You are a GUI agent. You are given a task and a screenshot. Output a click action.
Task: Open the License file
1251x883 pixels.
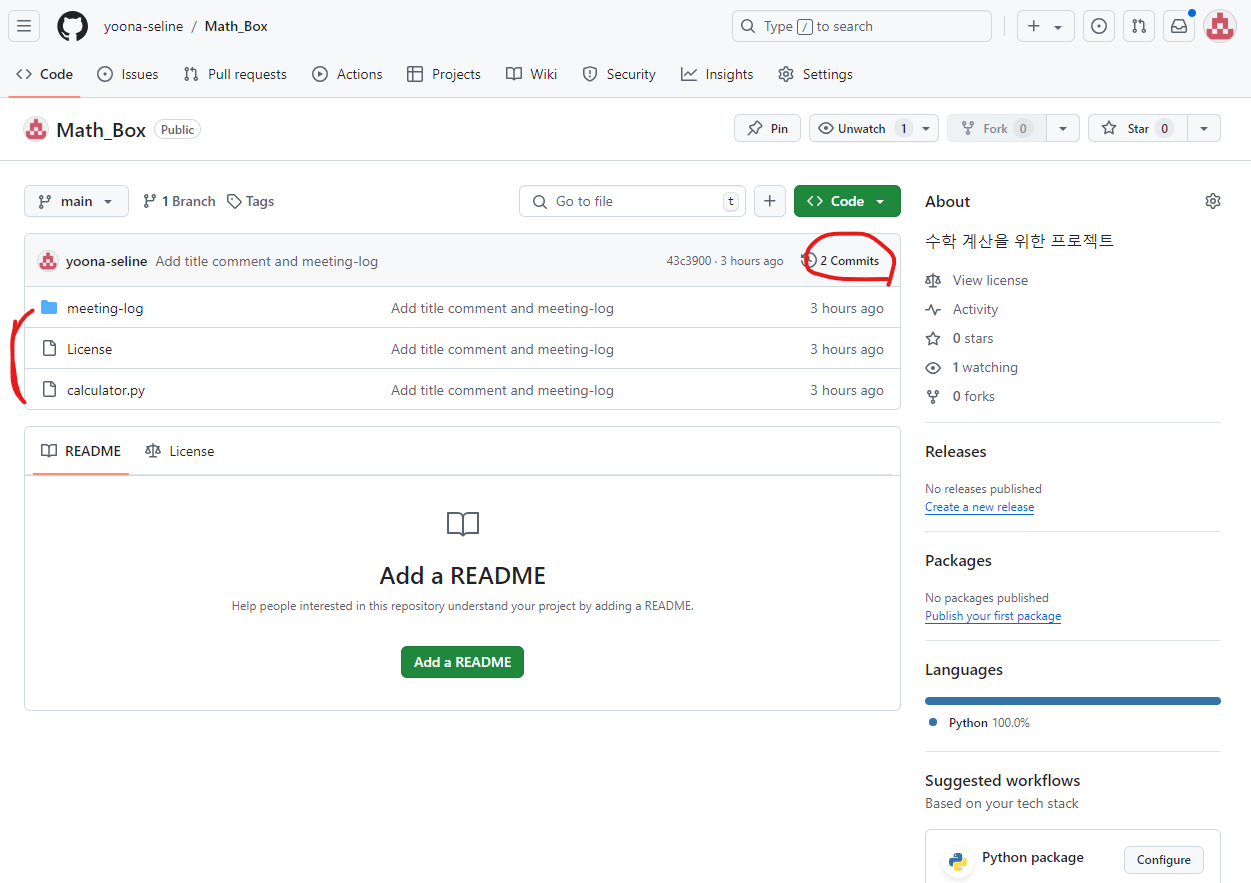point(89,349)
